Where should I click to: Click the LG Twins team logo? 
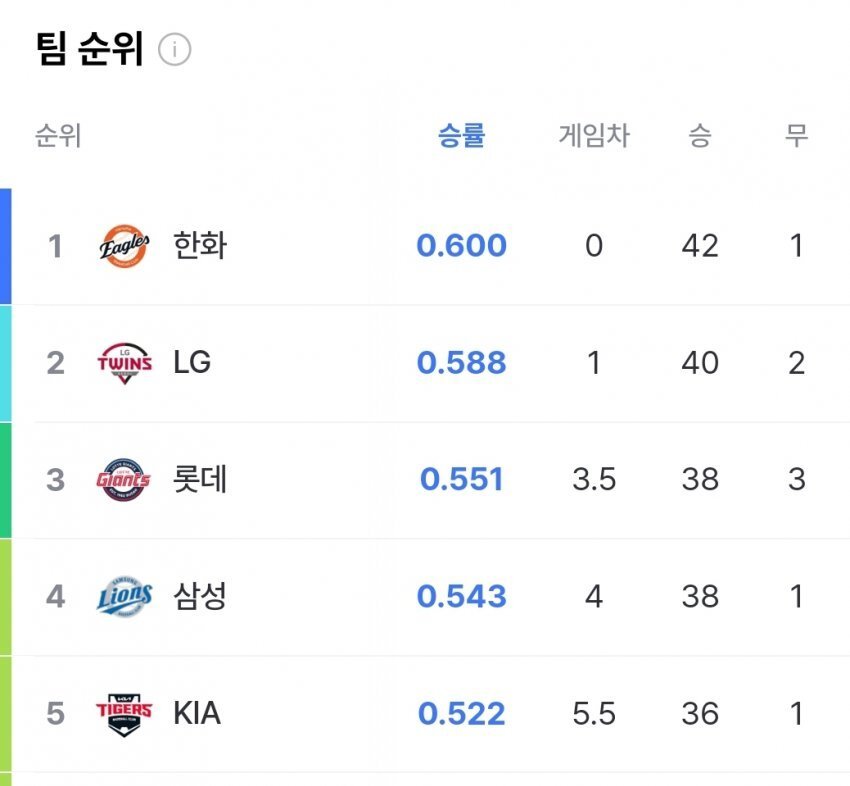point(122,362)
